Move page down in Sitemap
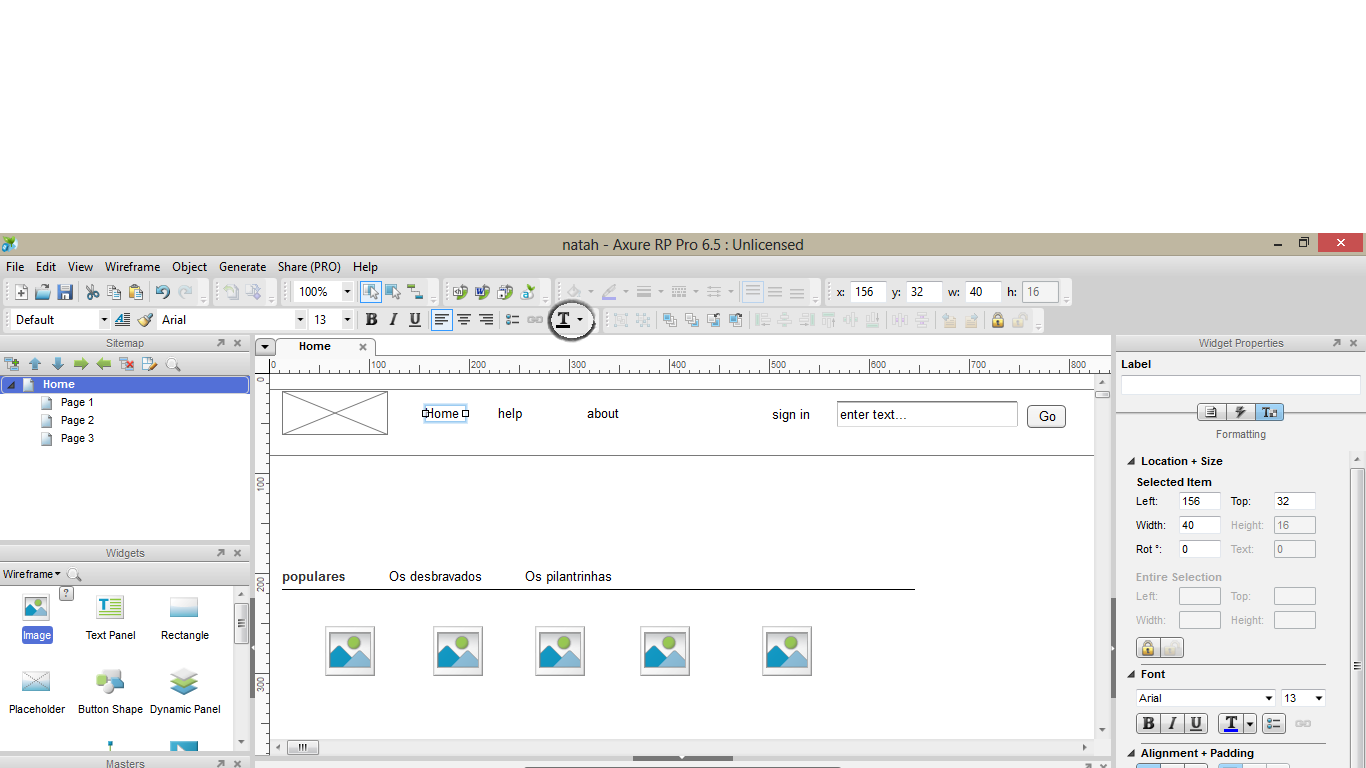 [x=58, y=364]
